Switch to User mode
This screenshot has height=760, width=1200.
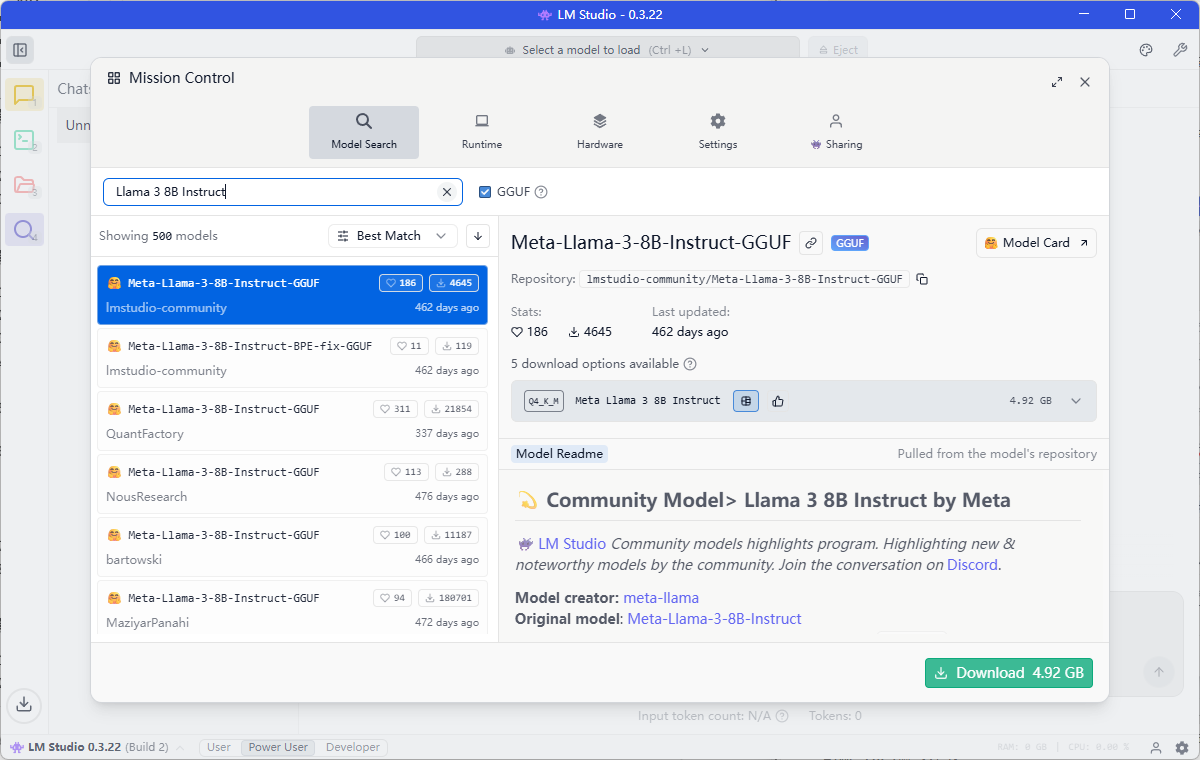(219, 747)
